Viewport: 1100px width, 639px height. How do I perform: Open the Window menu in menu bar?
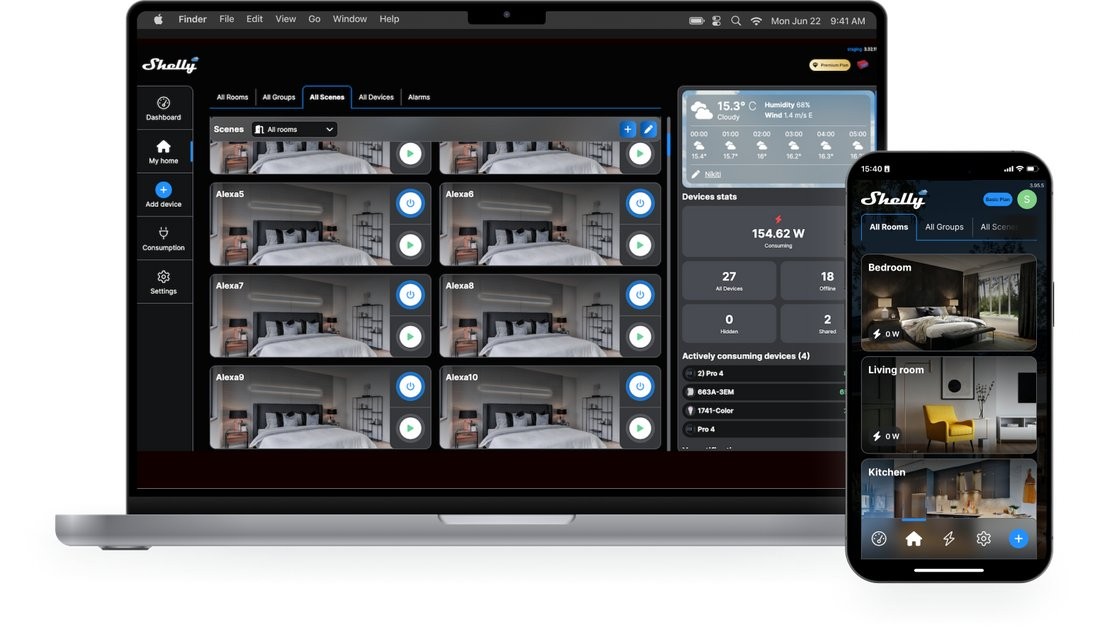[349, 19]
